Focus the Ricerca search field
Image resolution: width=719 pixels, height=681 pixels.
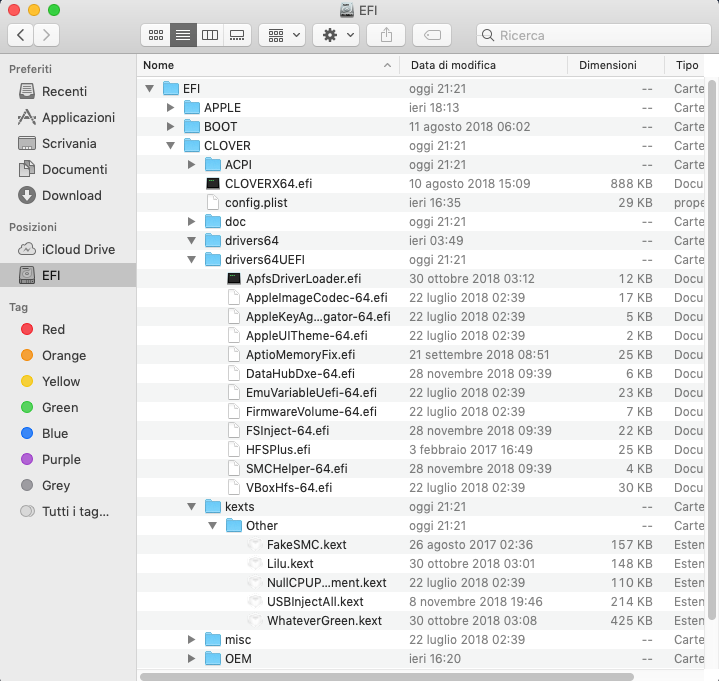(x=594, y=35)
